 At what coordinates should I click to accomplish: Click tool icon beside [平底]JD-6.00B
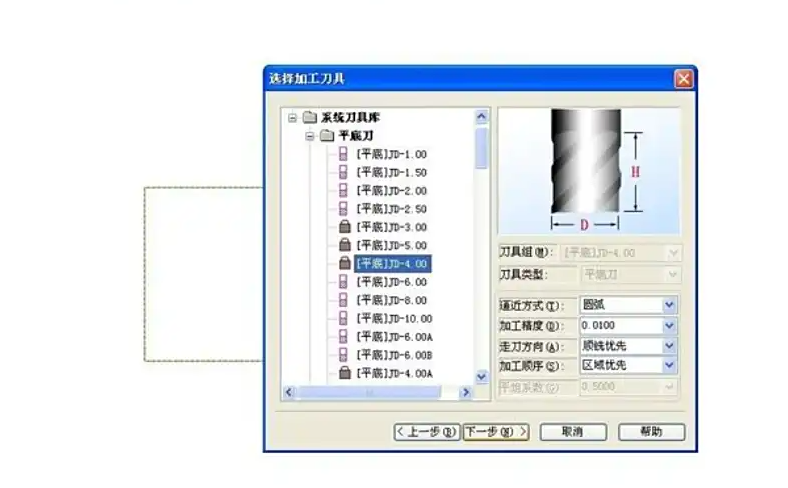[343, 355]
